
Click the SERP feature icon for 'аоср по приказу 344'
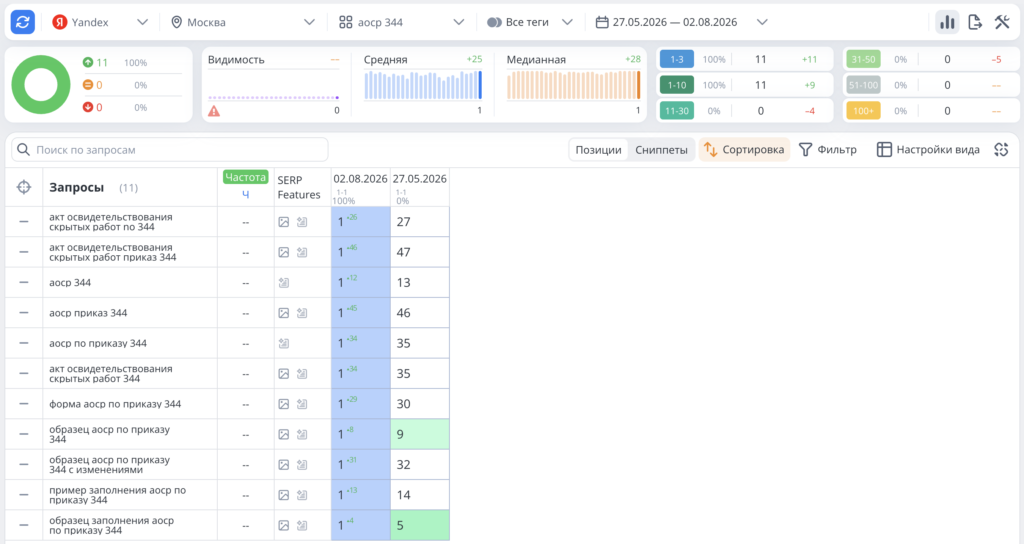[283, 344]
